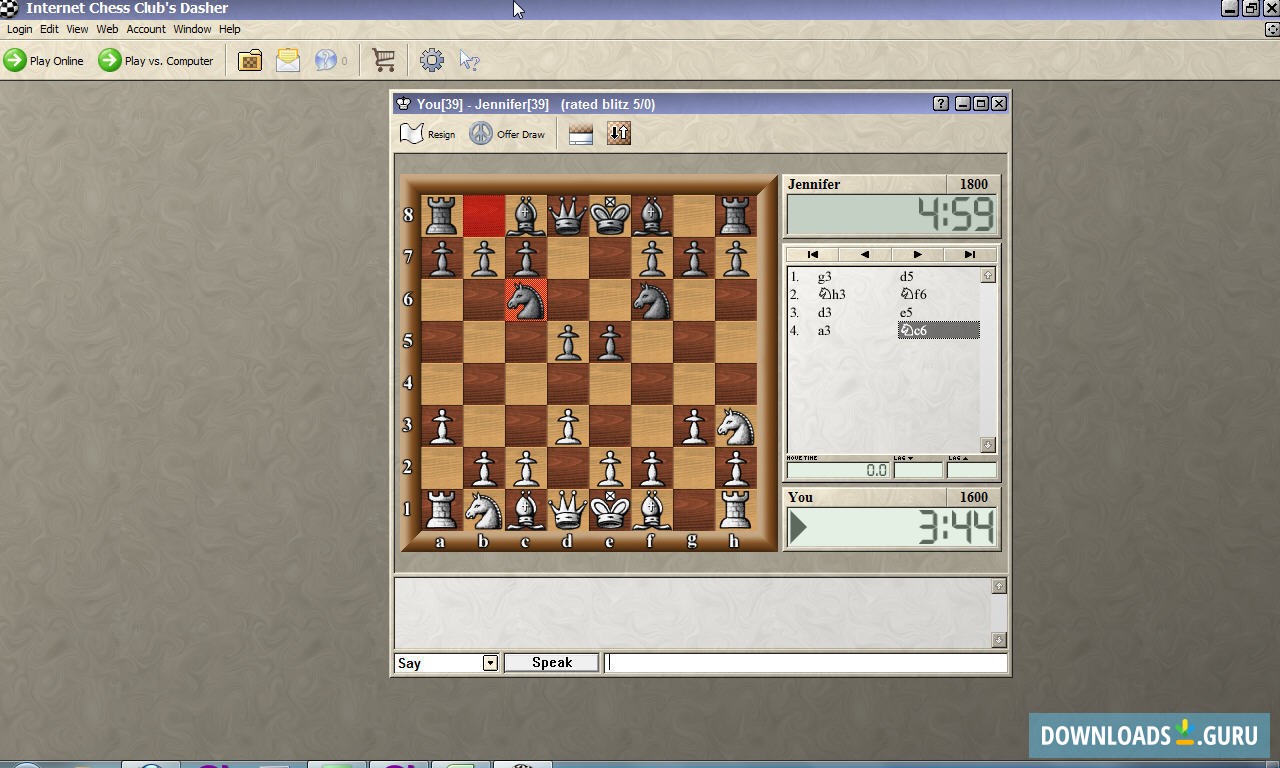Focus the chat message input field

806,663
